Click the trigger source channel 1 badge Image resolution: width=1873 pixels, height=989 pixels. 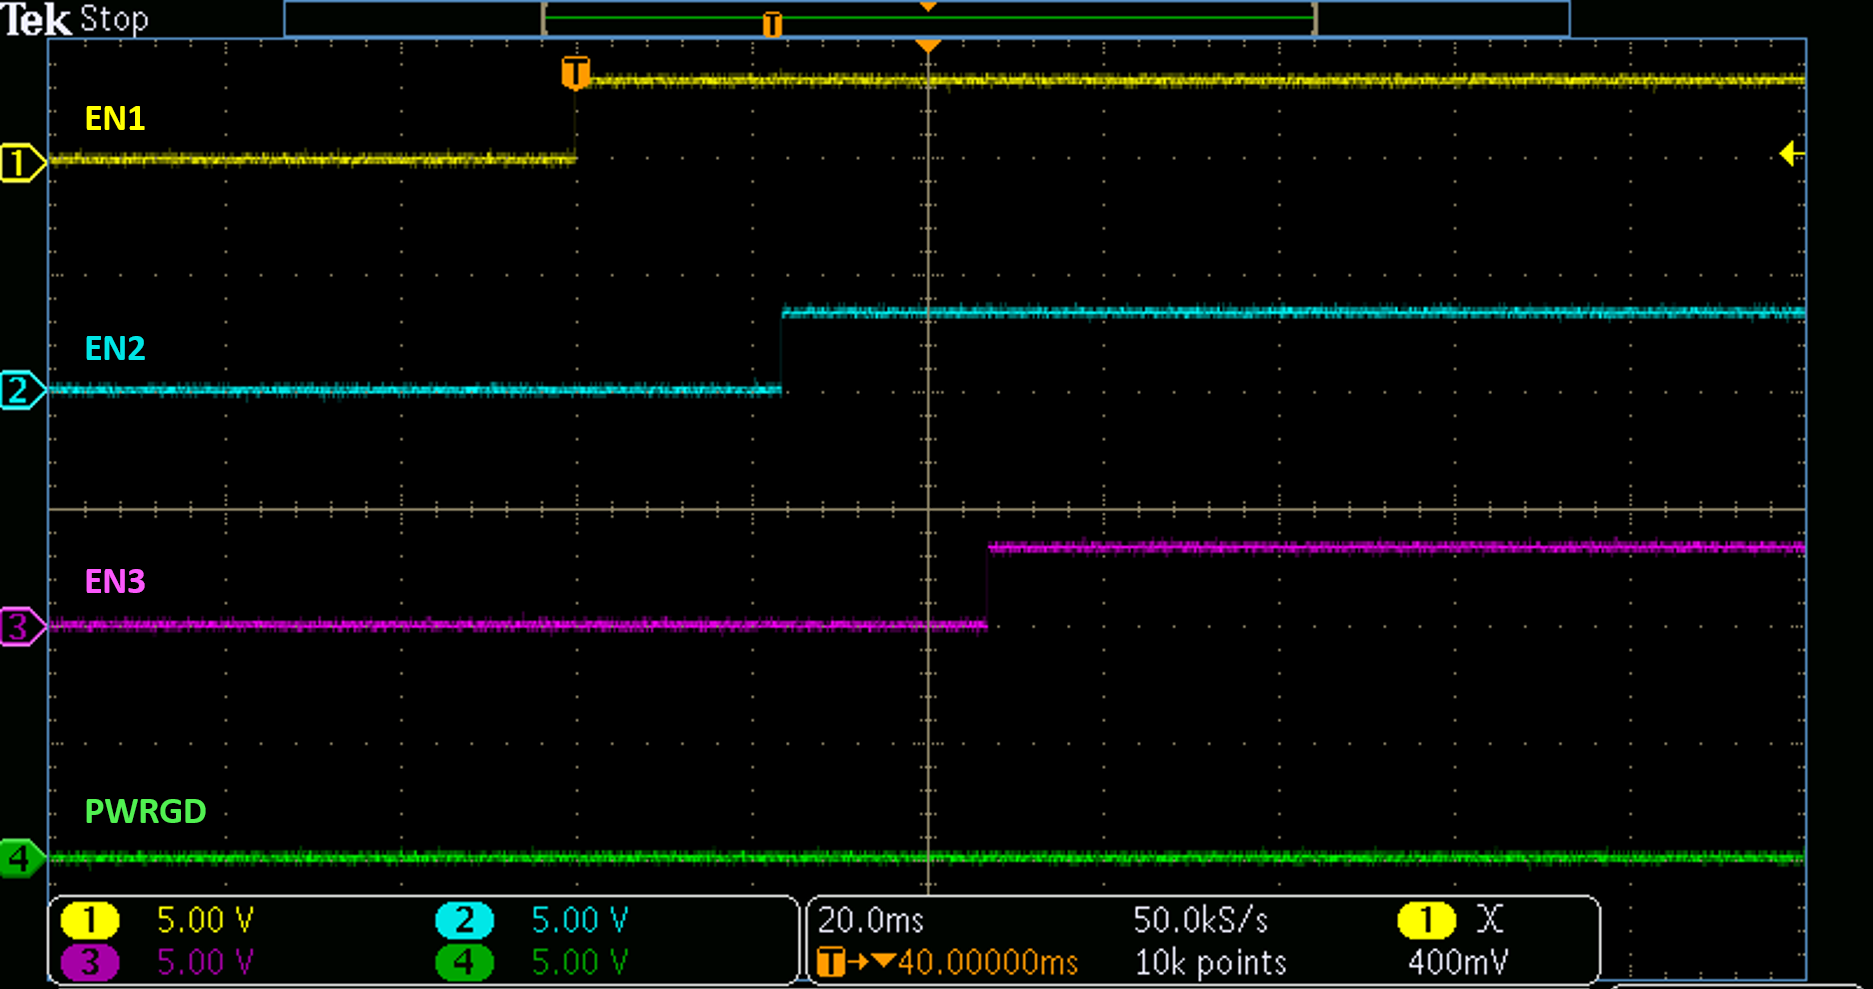[x=1426, y=920]
